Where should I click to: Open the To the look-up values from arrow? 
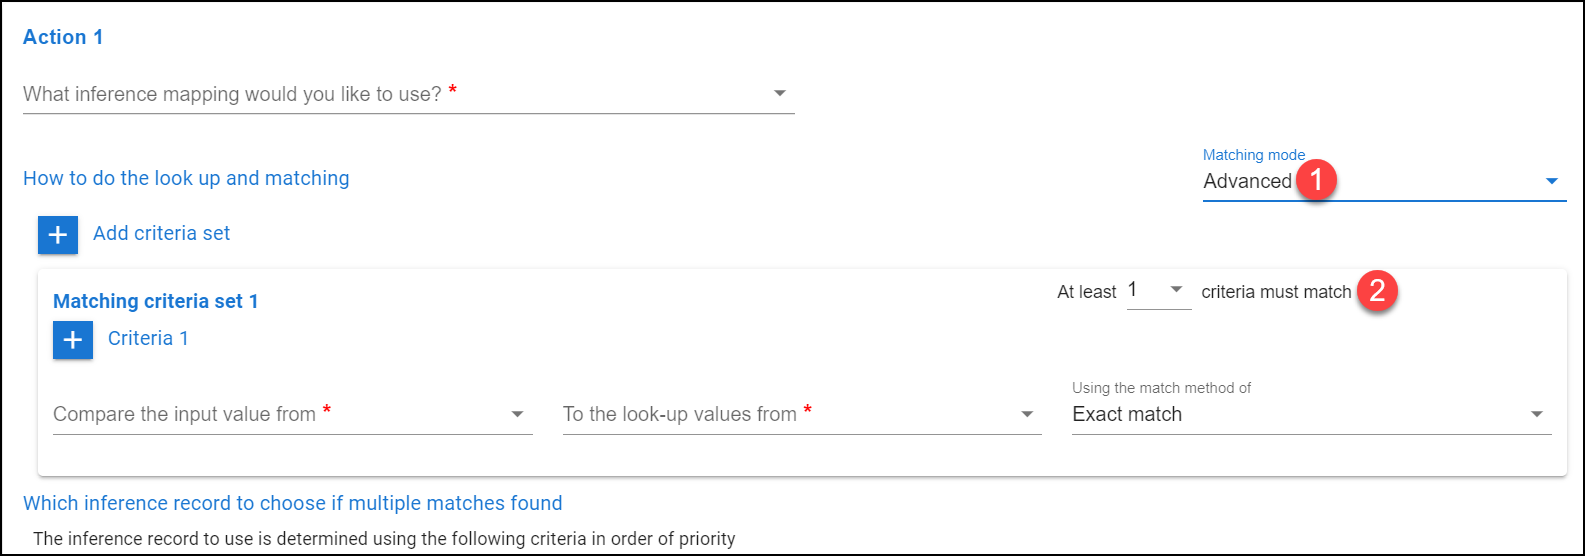(x=1027, y=414)
